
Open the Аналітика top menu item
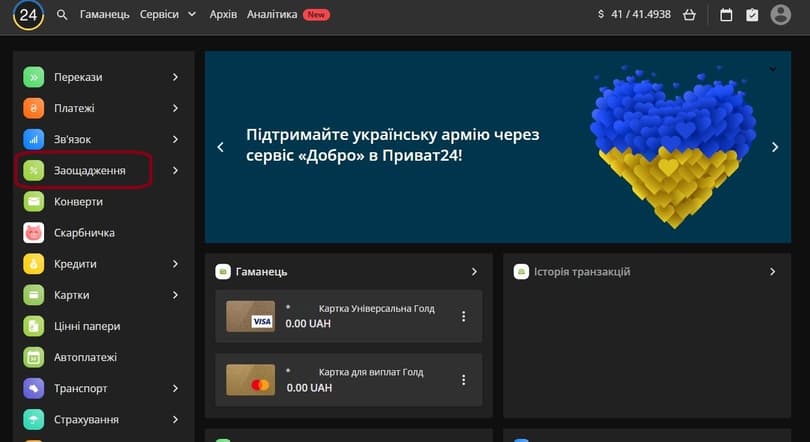(272, 14)
